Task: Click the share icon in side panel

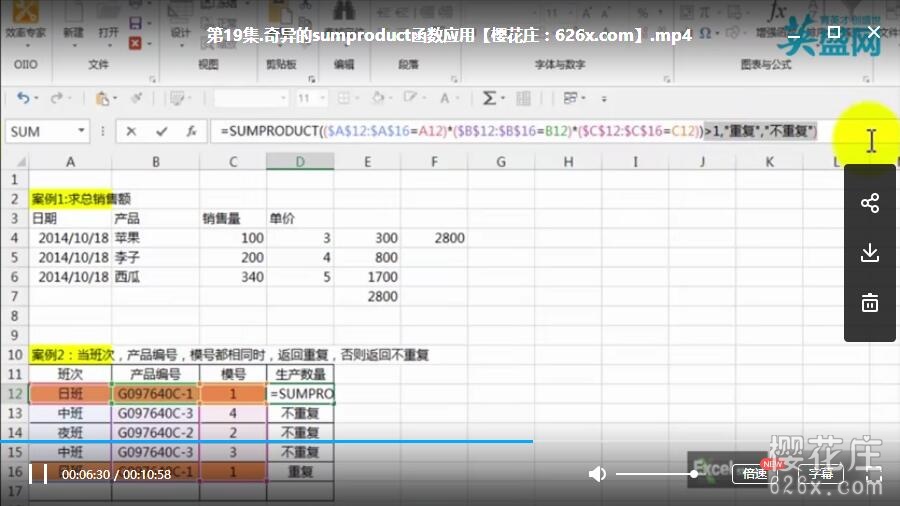Action: (870, 203)
